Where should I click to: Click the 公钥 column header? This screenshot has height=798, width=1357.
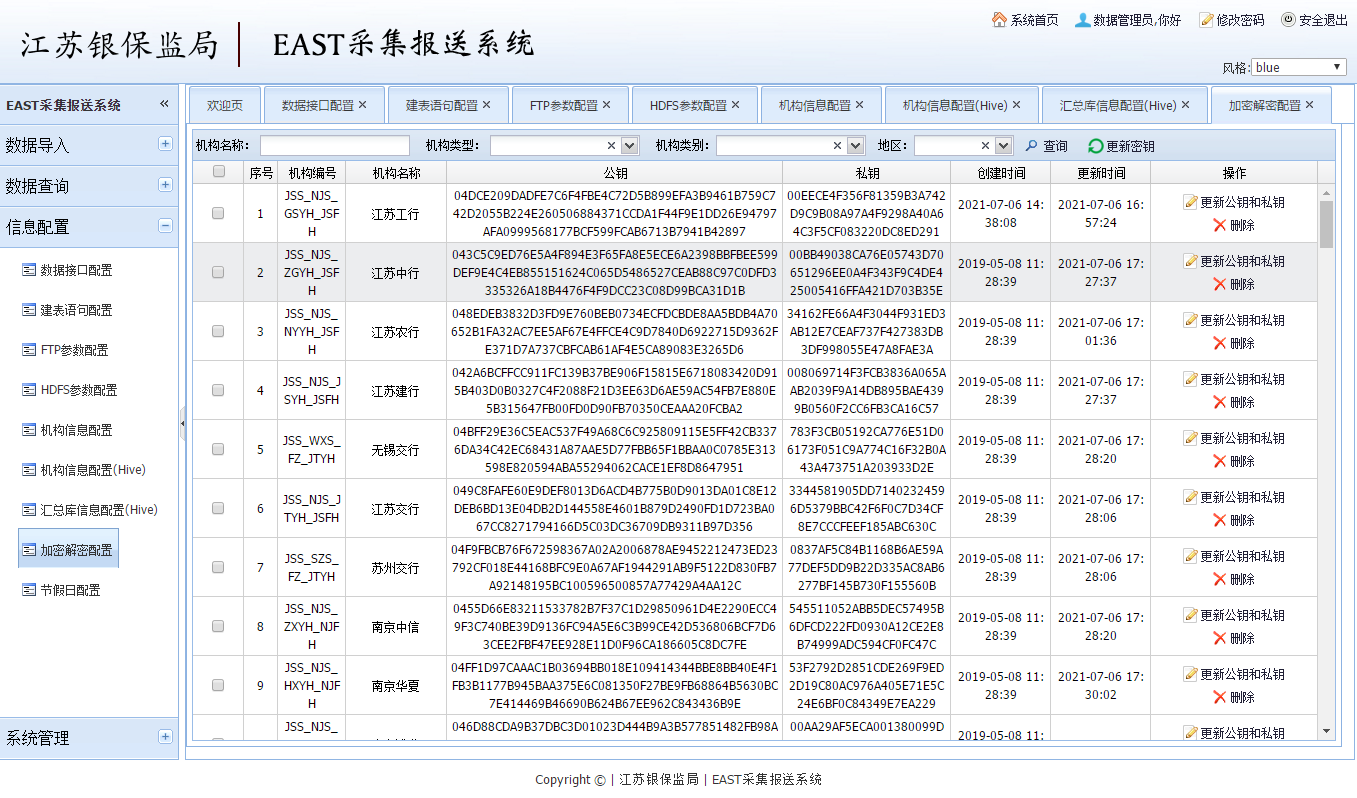pyautogui.click(x=615, y=172)
